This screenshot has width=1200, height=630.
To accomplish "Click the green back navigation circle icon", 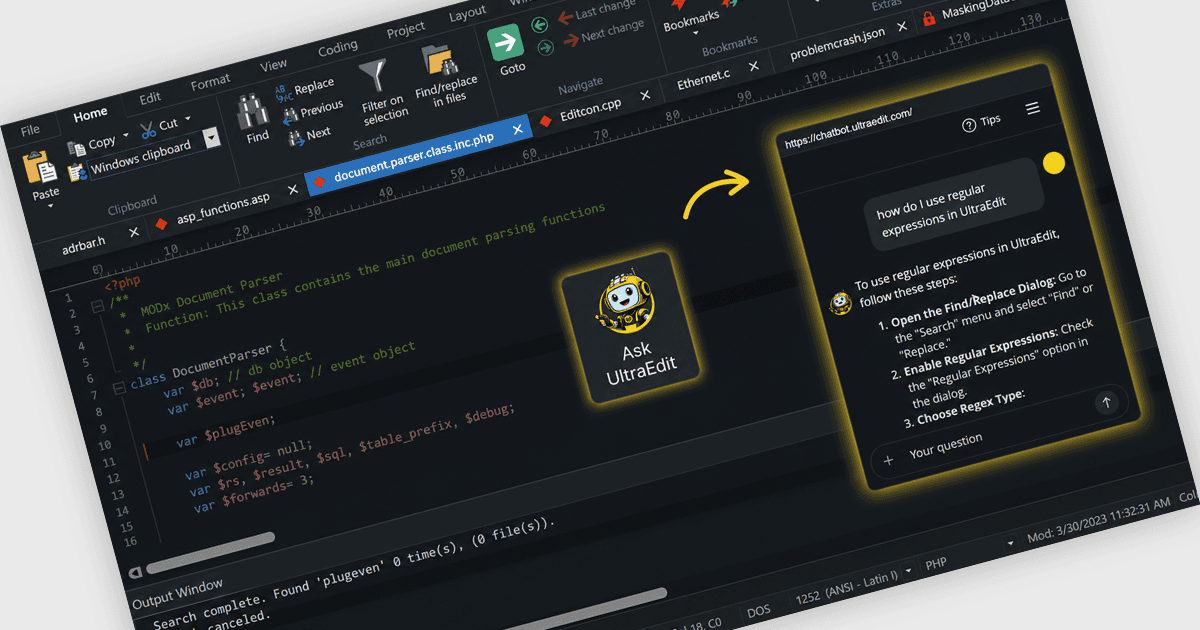I will [541, 25].
